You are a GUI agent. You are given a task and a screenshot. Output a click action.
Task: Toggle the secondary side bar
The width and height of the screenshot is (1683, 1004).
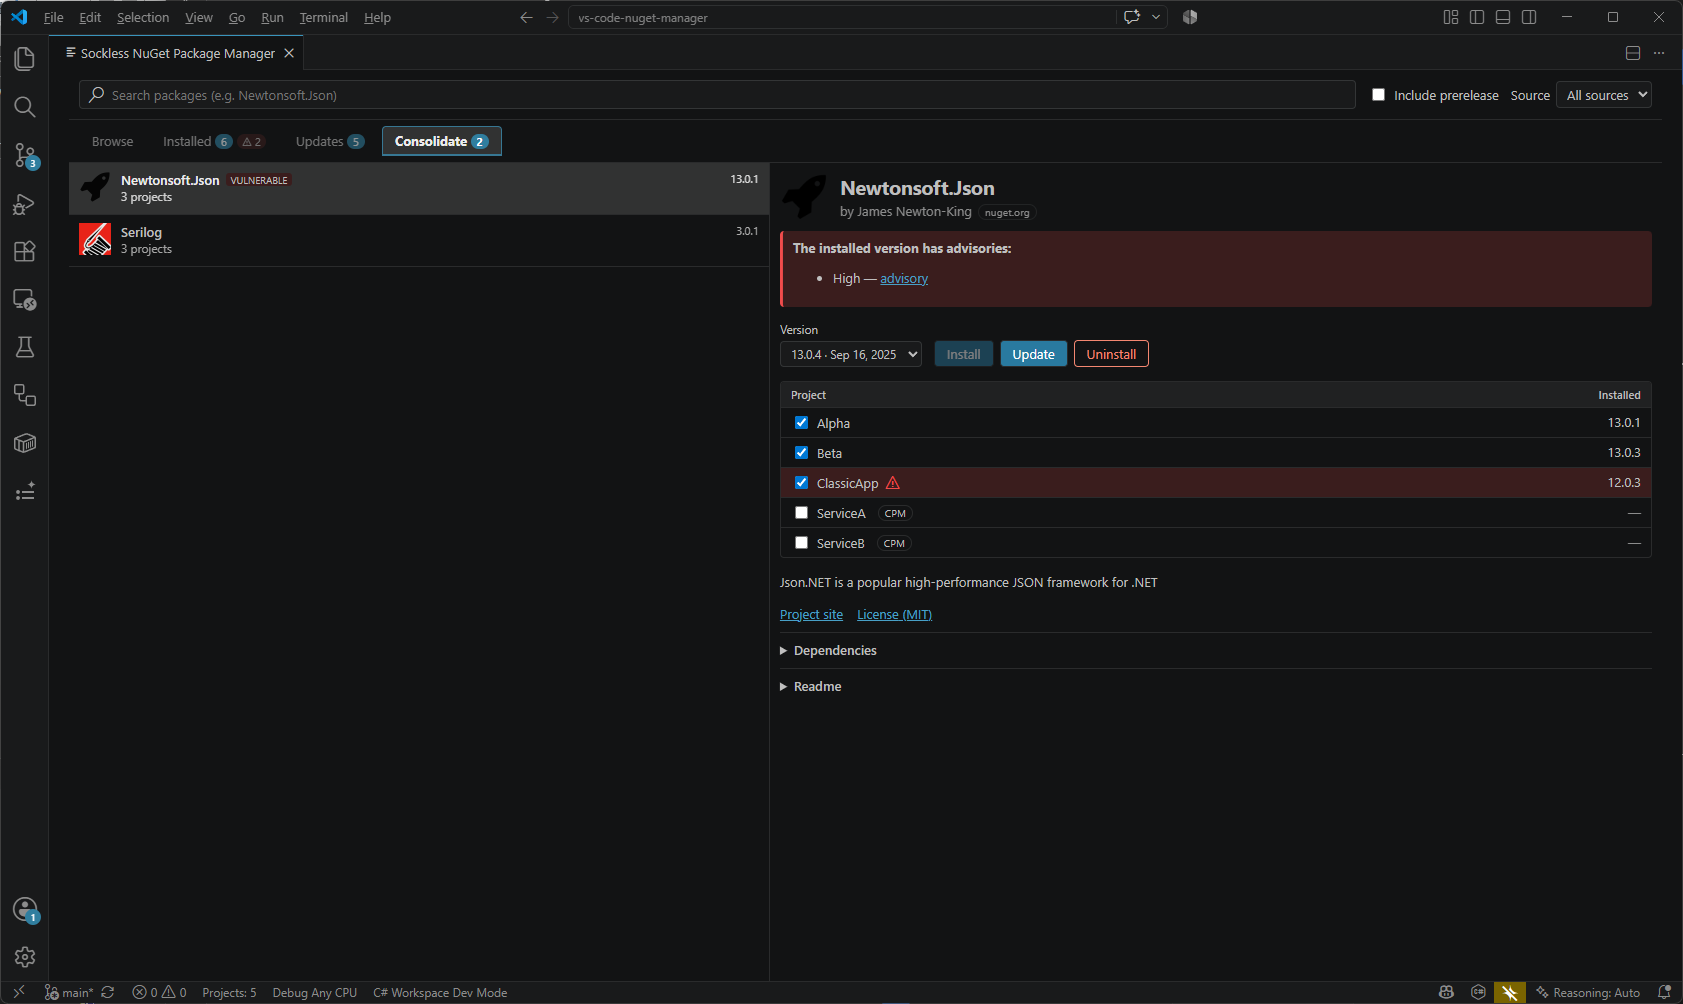pos(1529,17)
